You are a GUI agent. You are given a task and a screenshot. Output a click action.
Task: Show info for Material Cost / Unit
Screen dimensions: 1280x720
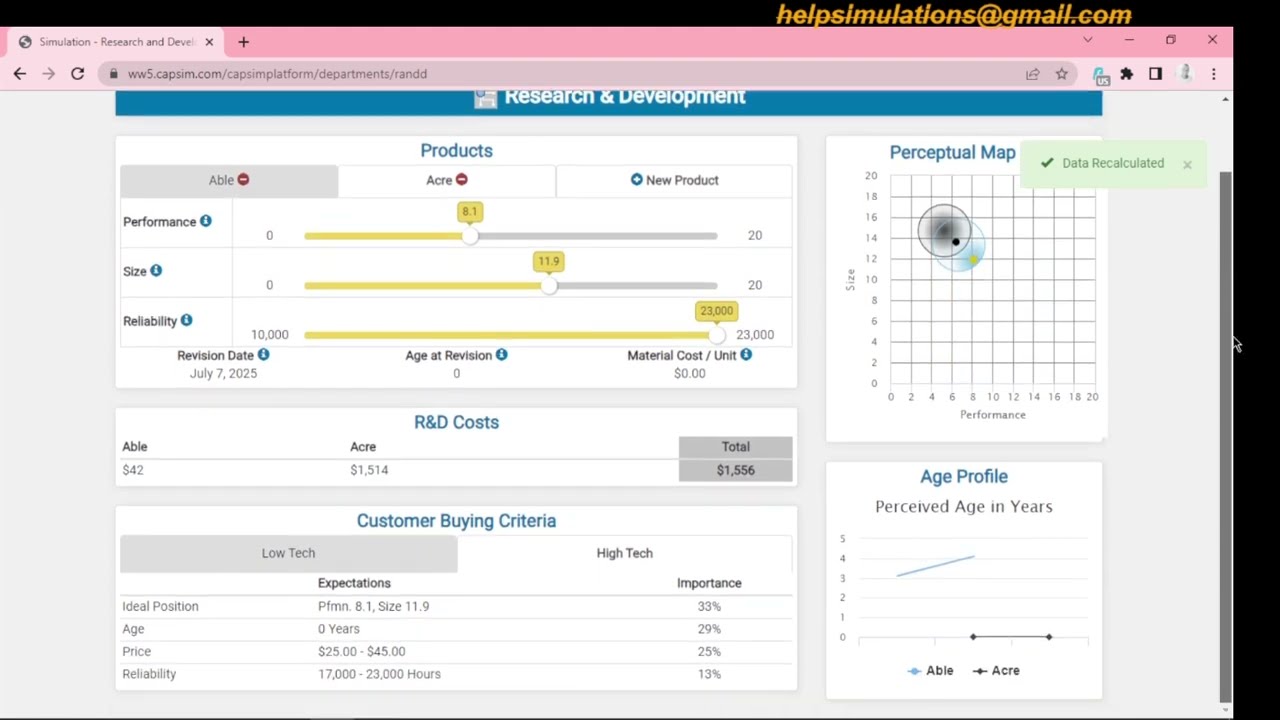click(746, 355)
